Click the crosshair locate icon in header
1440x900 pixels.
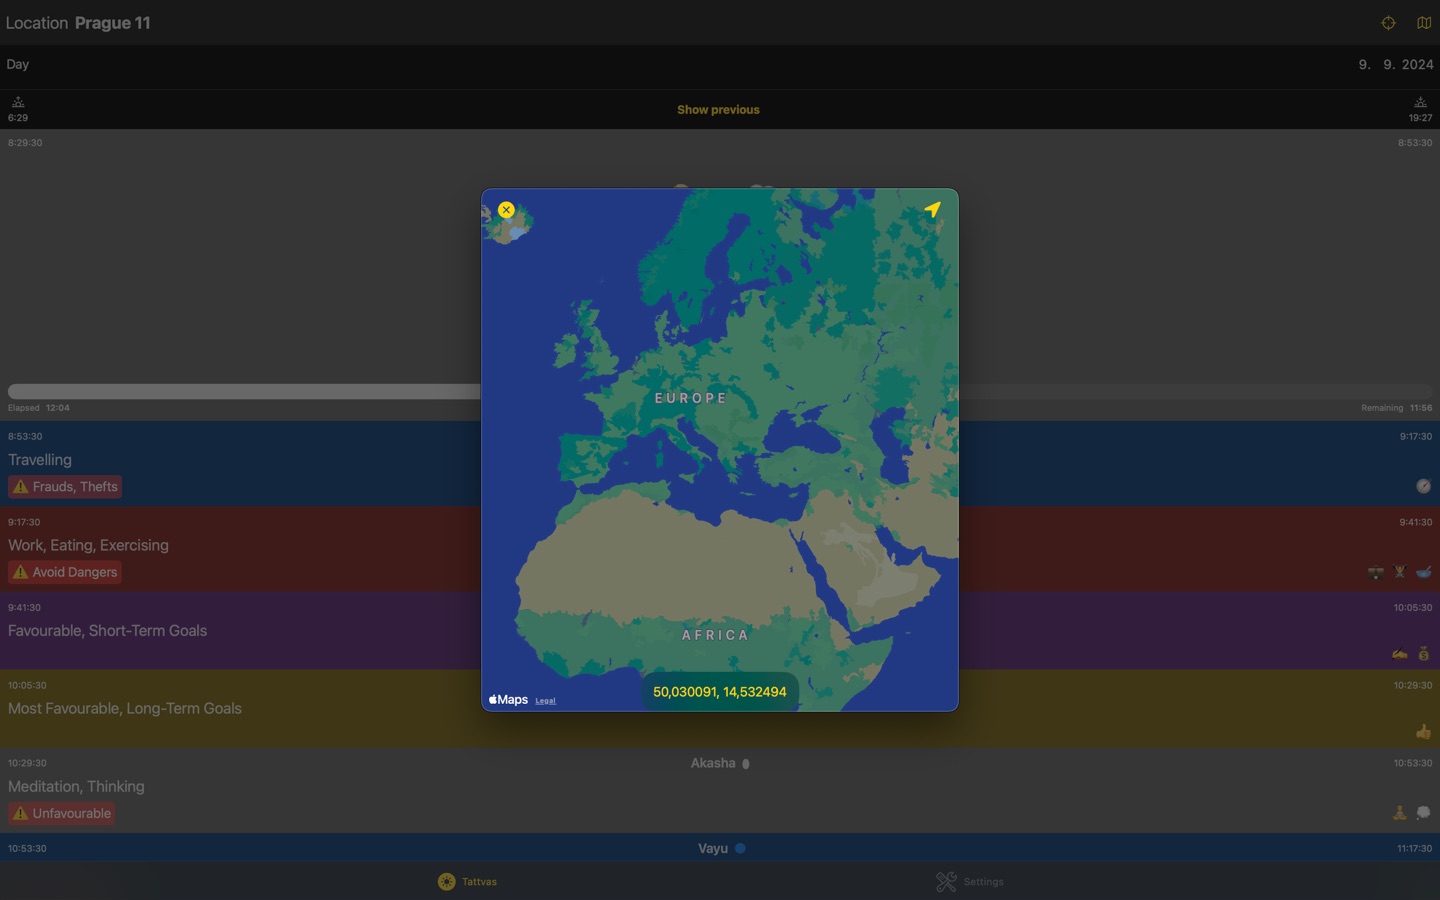1388,23
